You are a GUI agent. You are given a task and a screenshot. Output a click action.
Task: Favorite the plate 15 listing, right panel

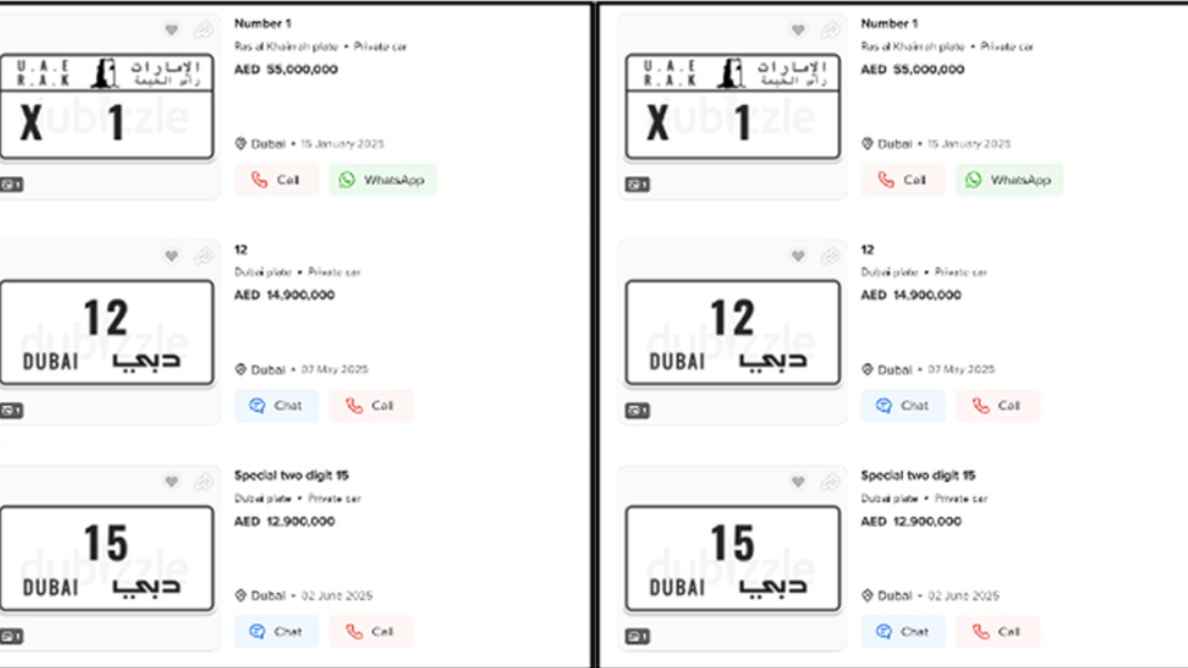pos(798,482)
